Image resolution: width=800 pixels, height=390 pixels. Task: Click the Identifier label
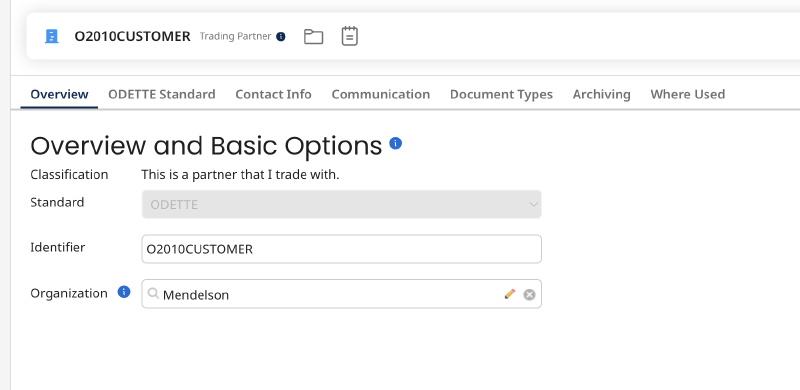click(58, 247)
